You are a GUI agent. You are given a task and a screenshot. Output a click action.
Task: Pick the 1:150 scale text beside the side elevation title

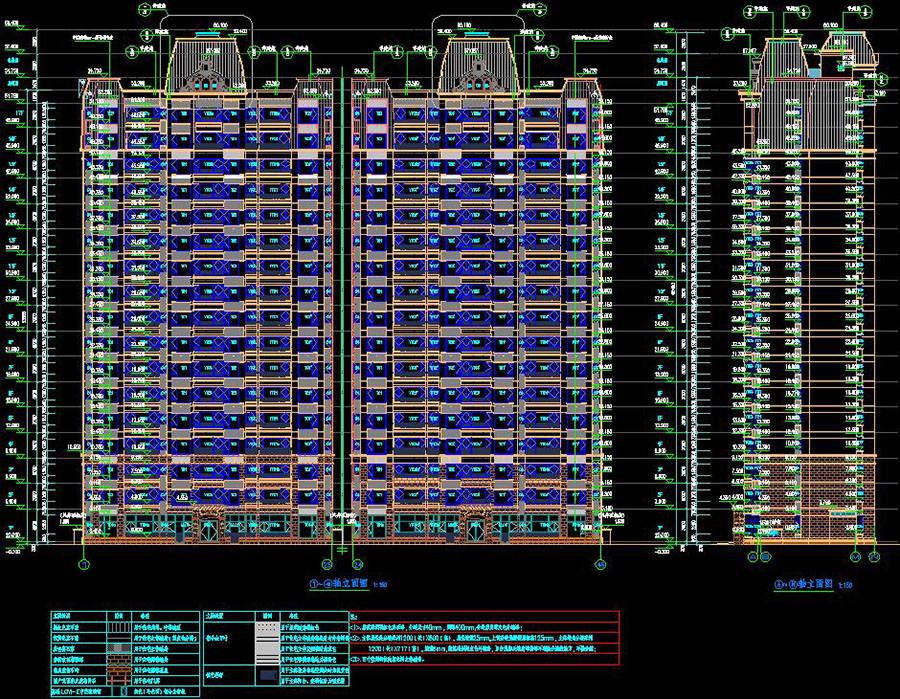845,585
